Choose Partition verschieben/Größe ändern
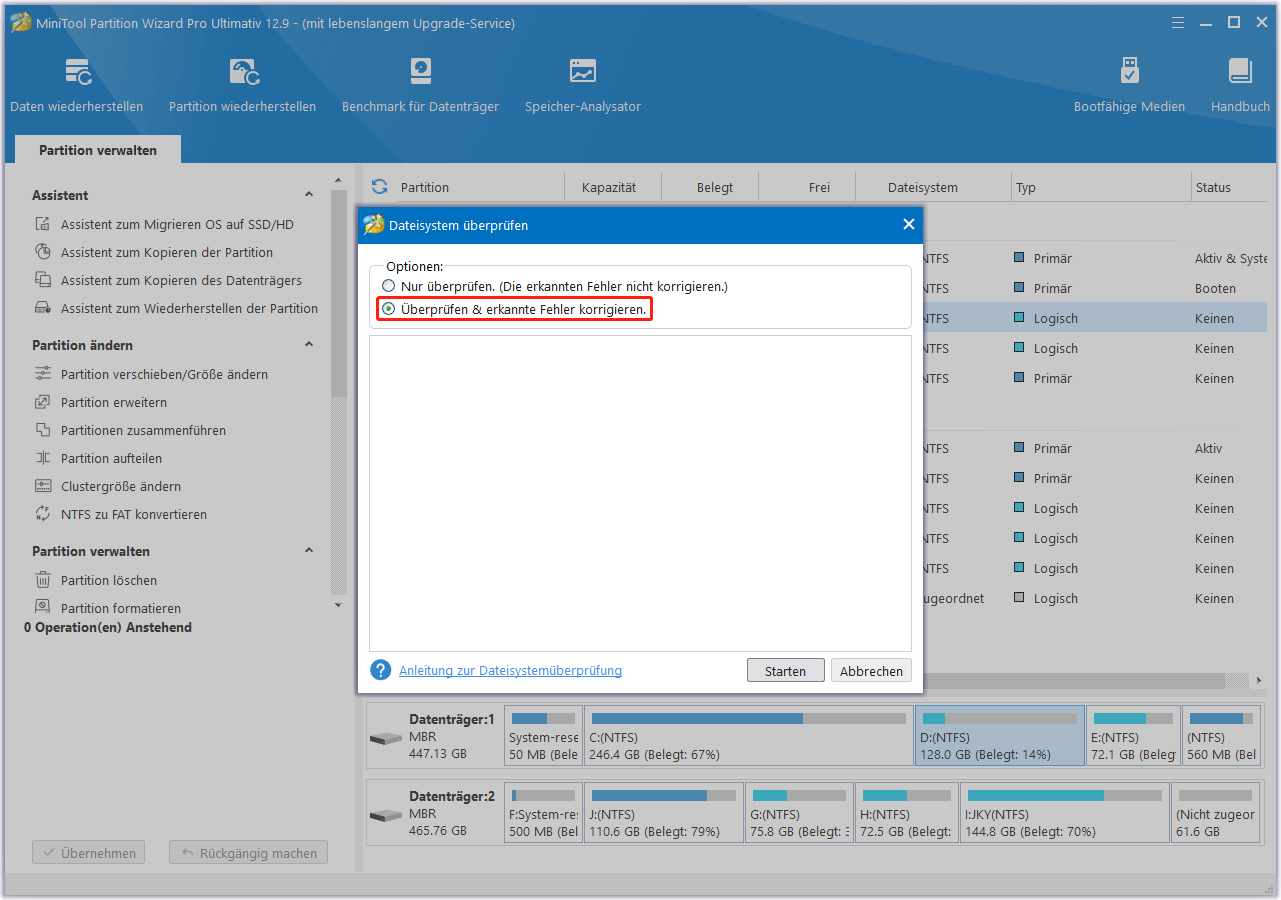 (x=164, y=375)
